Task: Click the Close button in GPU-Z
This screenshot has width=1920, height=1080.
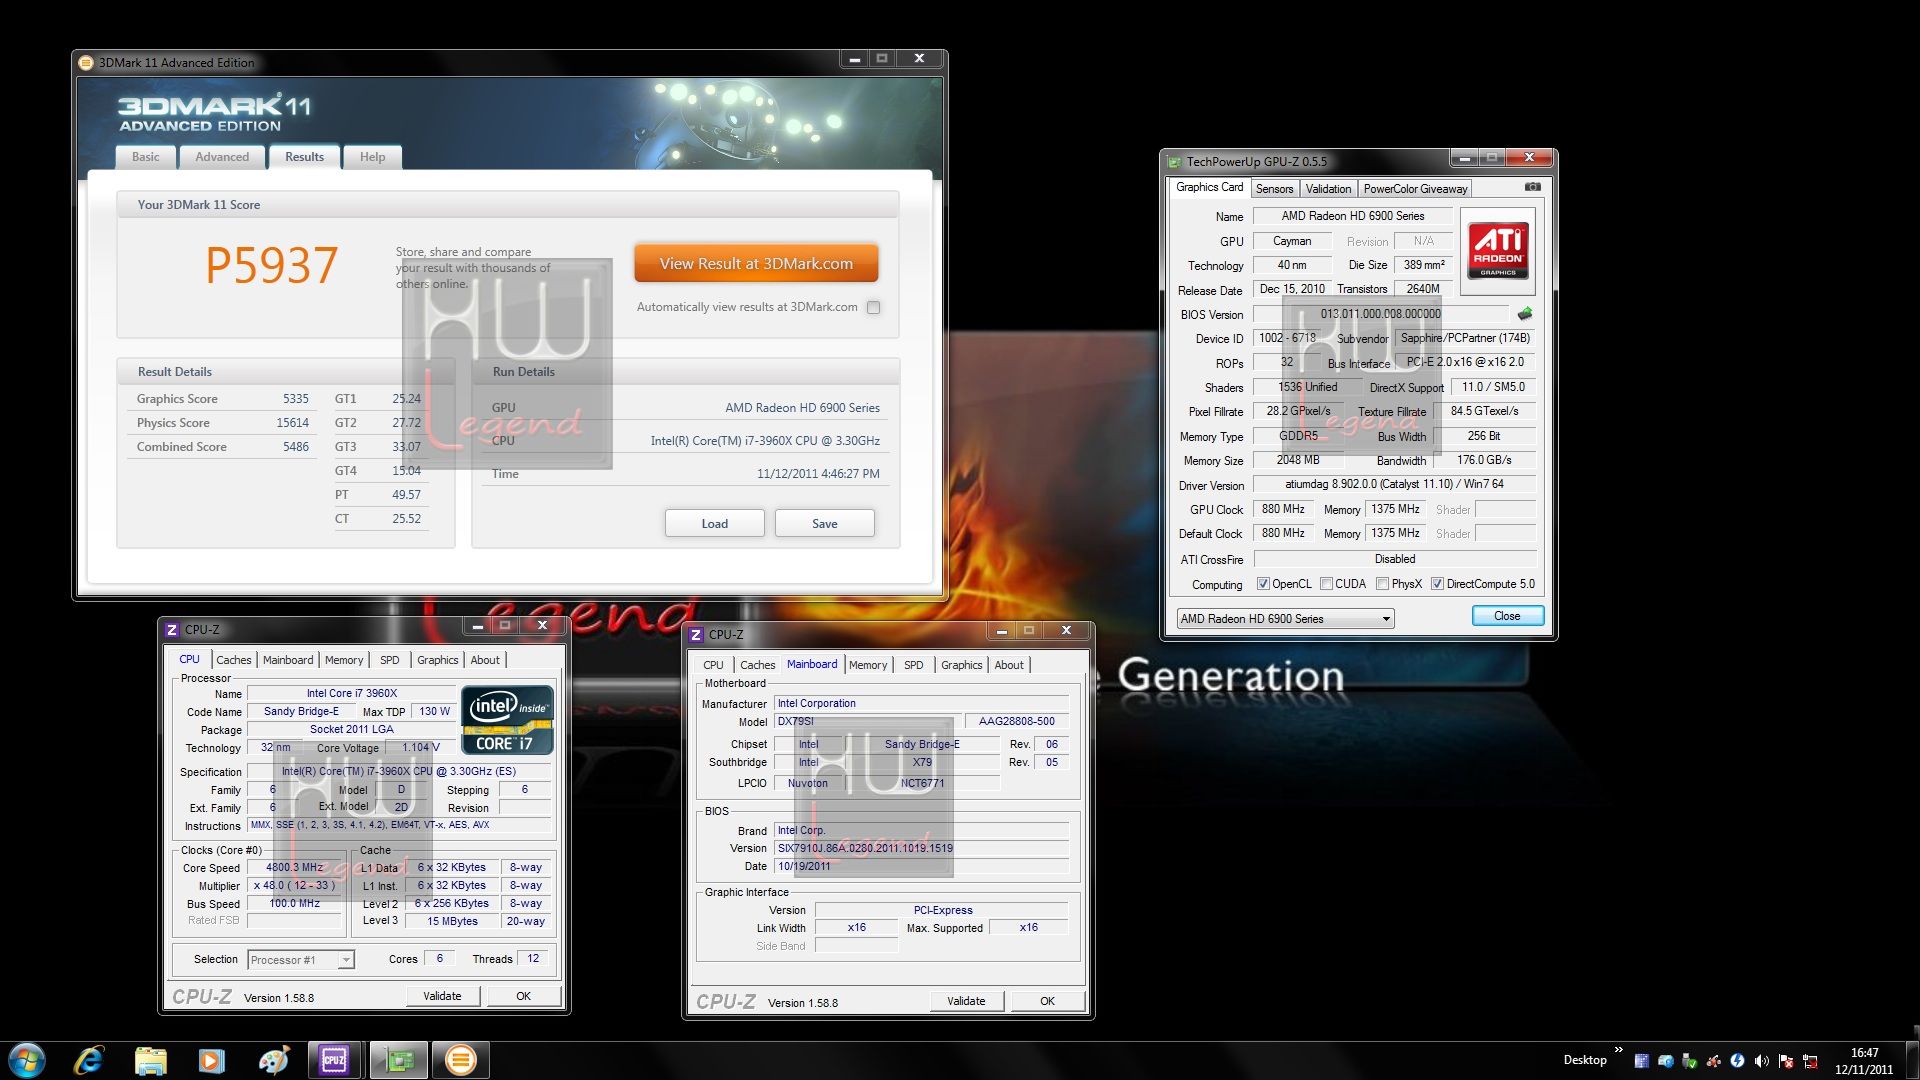Action: click(1507, 616)
